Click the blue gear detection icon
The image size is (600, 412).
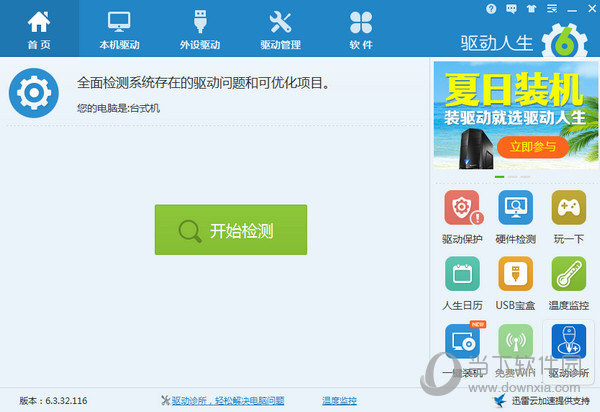coord(34,93)
